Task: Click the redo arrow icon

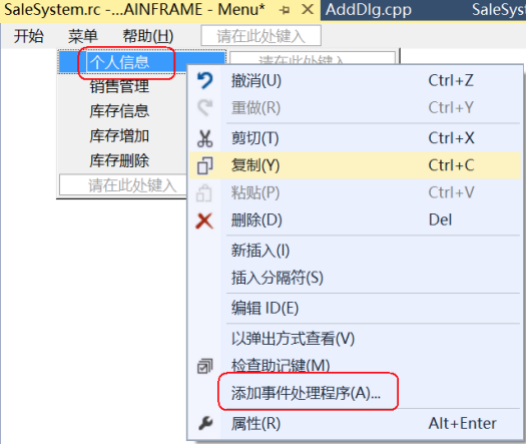Action: (205, 108)
